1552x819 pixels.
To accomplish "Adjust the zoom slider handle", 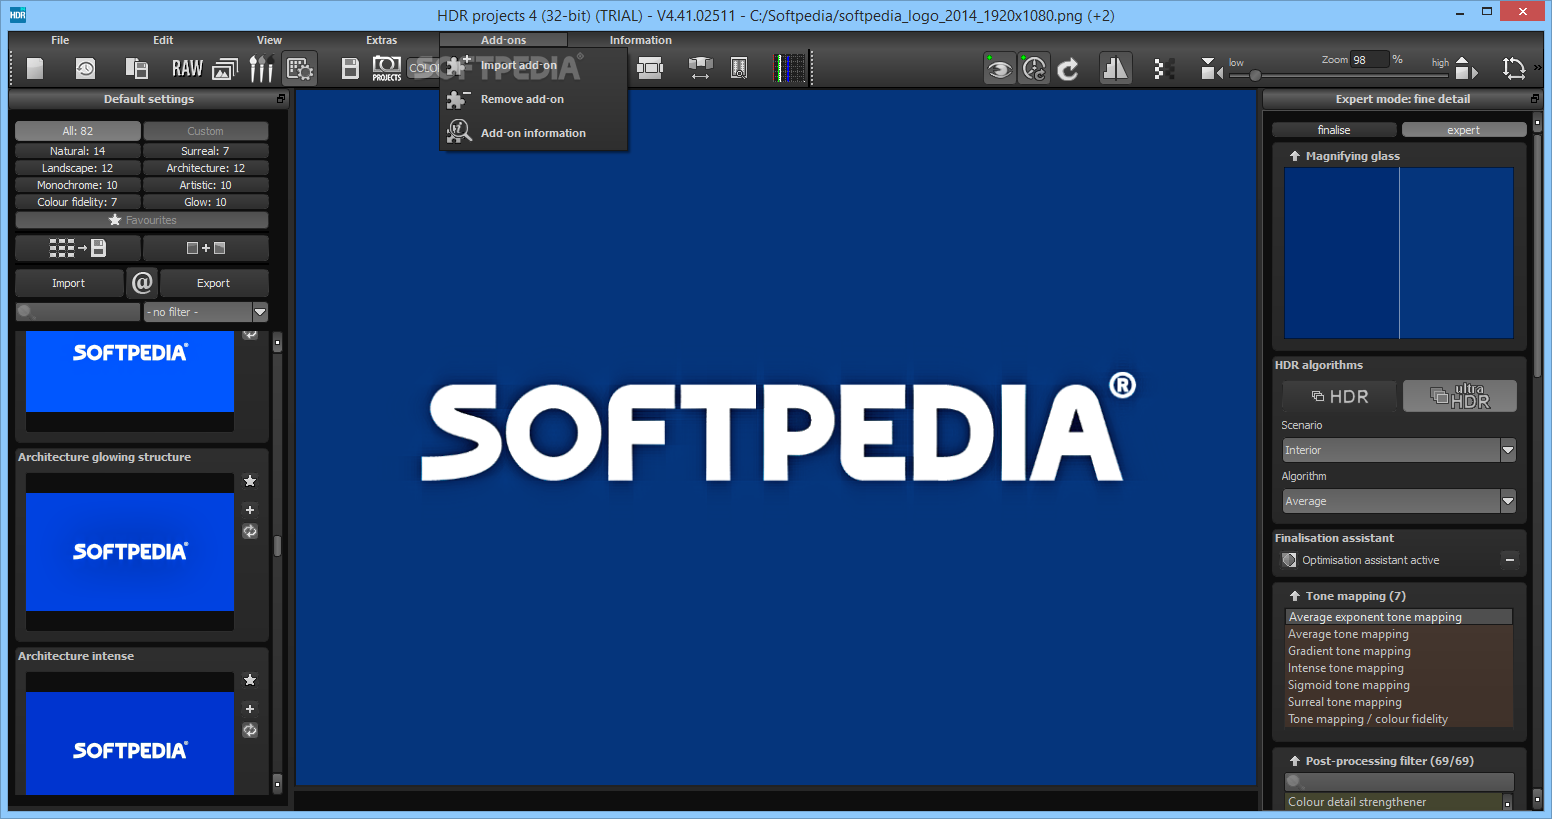I will 1255,75.
